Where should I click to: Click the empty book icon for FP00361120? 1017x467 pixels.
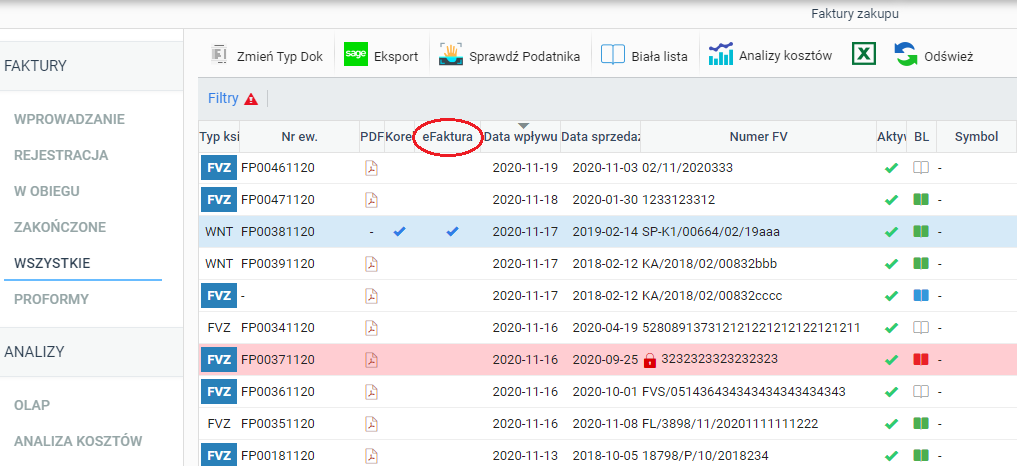(x=921, y=392)
